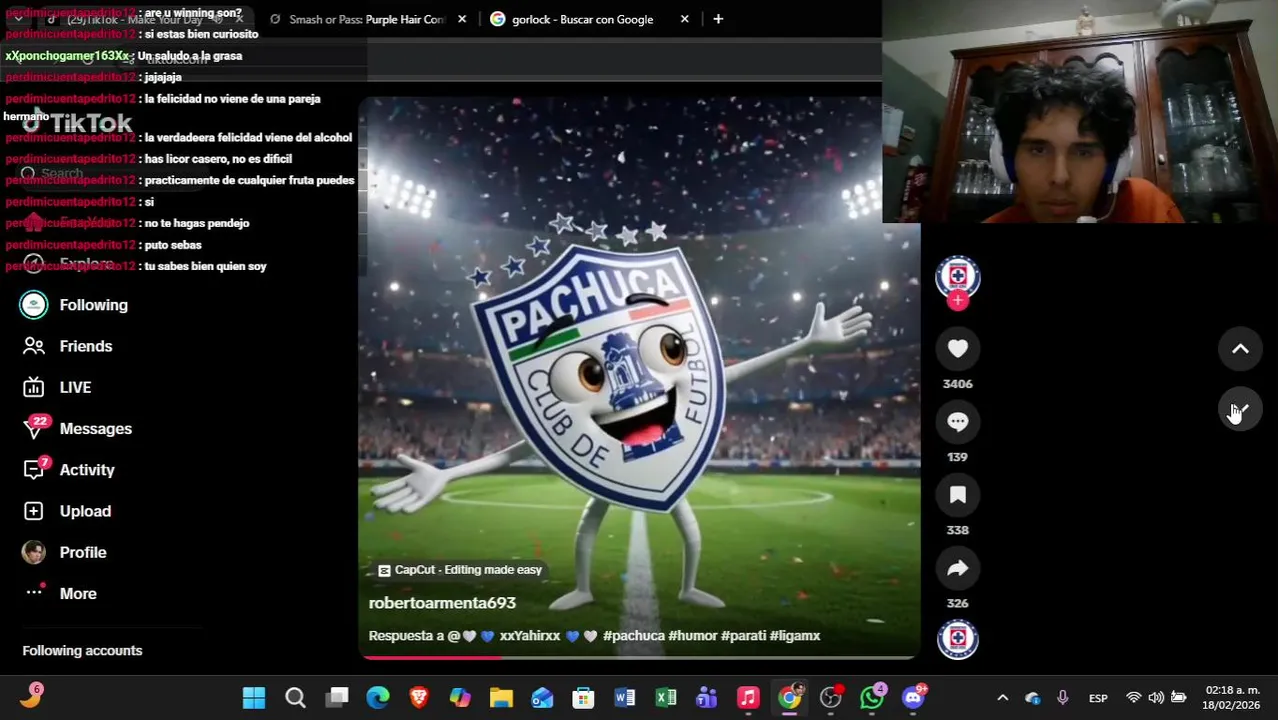Open Microsoft Word from taskbar
The image size is (1278, 720).
[x=625, y=698]
